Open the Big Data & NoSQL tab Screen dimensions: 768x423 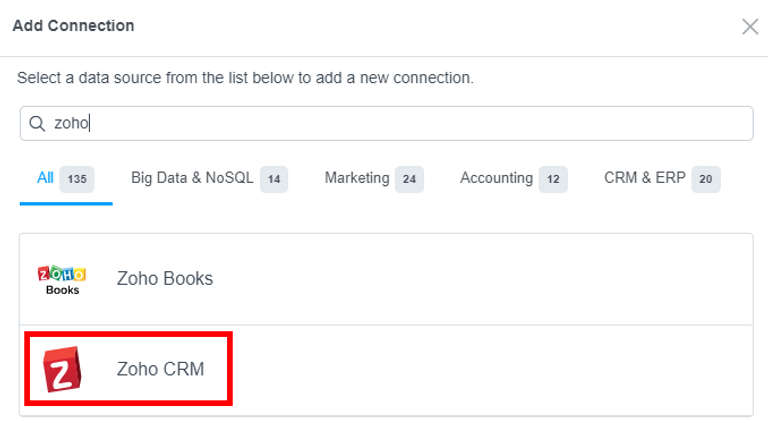tap(209, 179)
